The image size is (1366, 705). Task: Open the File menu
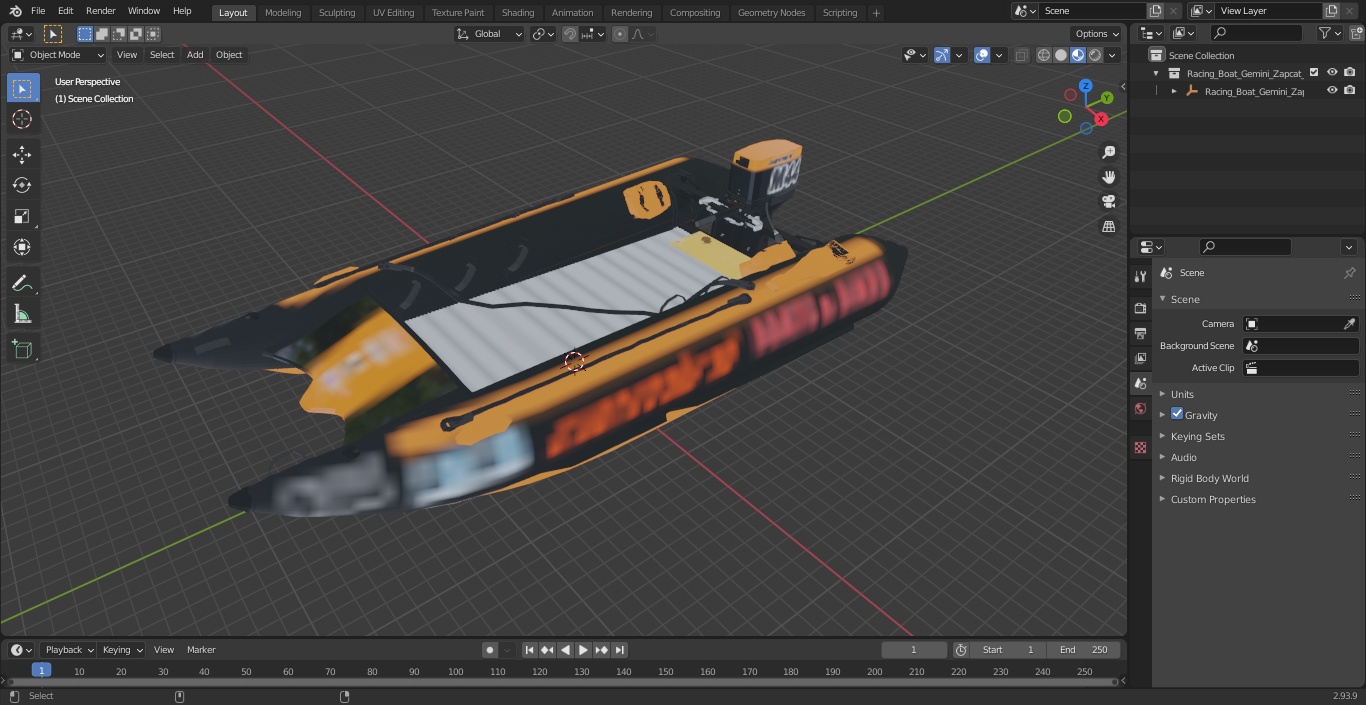[x=38, y=11]
